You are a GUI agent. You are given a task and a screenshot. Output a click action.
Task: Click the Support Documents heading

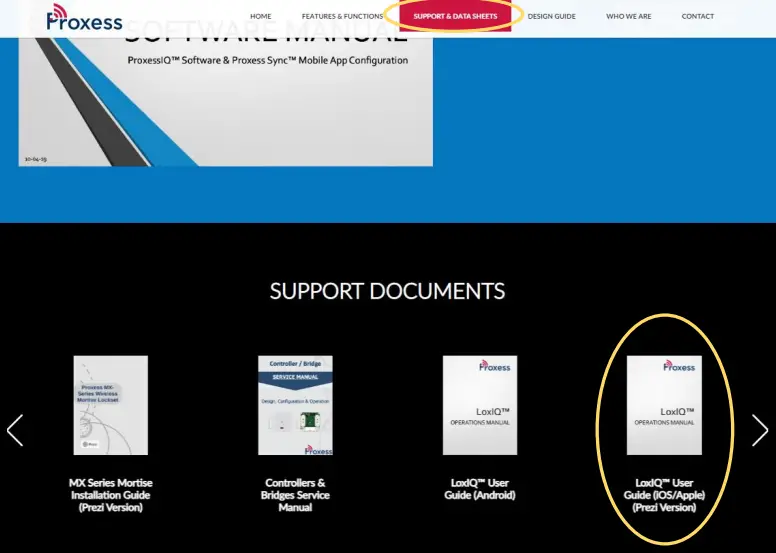click(x=388, y=291)
